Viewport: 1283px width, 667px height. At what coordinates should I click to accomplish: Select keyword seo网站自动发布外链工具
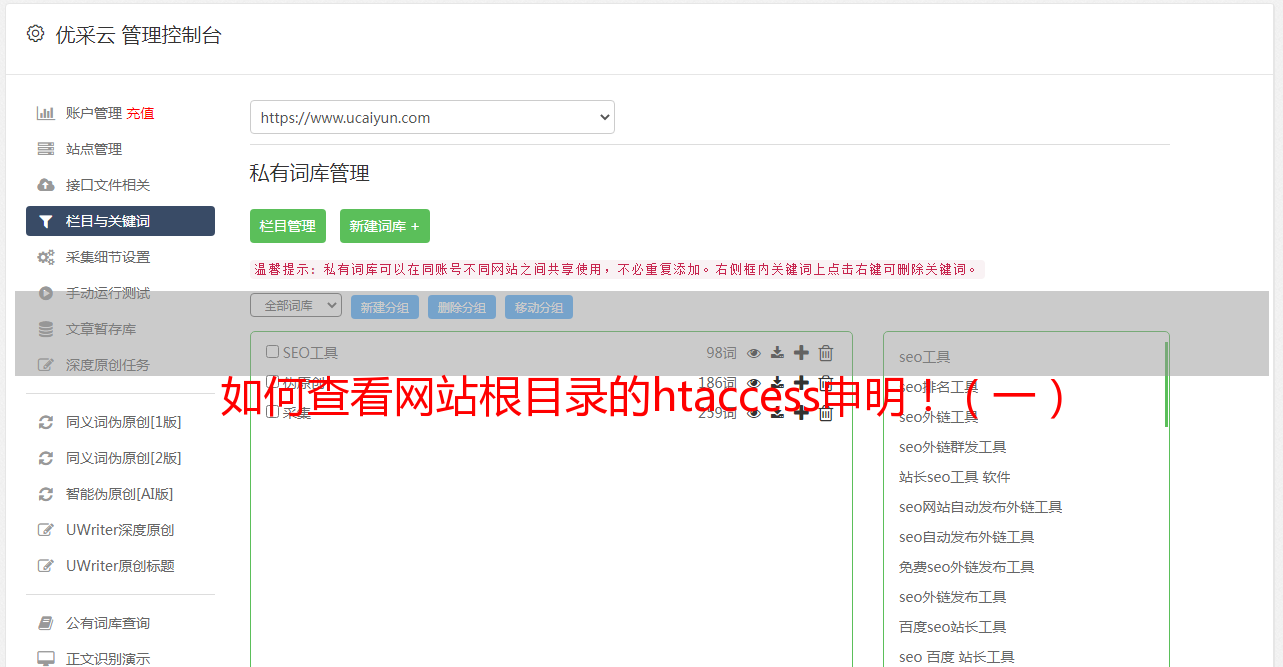(x=980, y=507)
